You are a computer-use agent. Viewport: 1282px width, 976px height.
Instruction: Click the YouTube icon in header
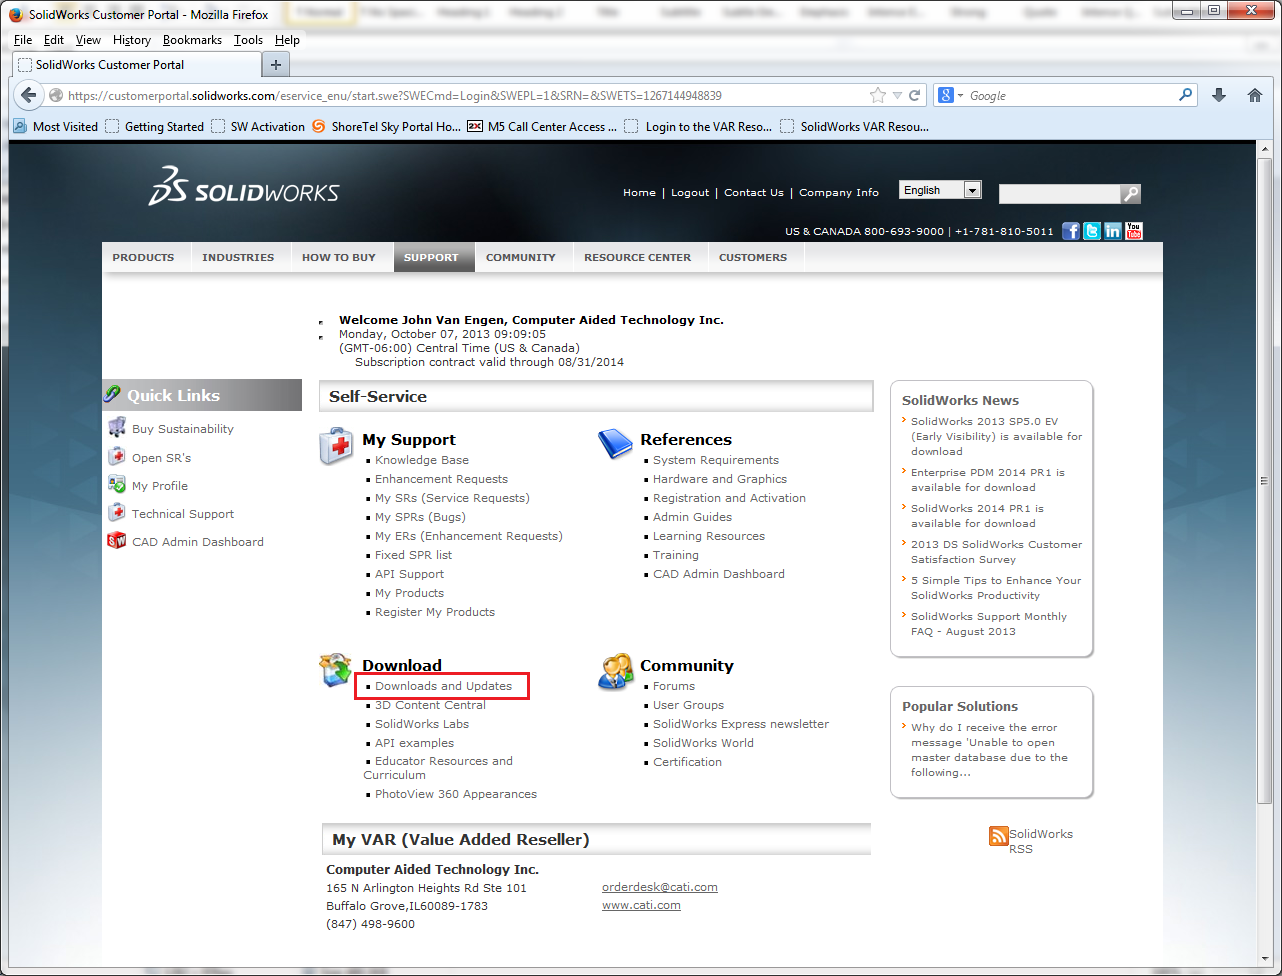1134,231
